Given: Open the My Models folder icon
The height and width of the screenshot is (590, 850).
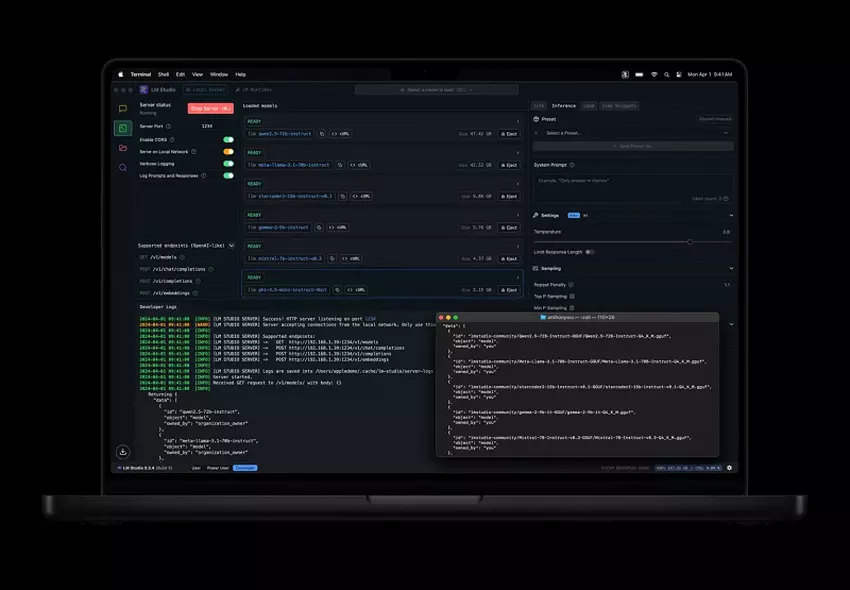Looking at the screenshot, I should (x=122, y=148).
